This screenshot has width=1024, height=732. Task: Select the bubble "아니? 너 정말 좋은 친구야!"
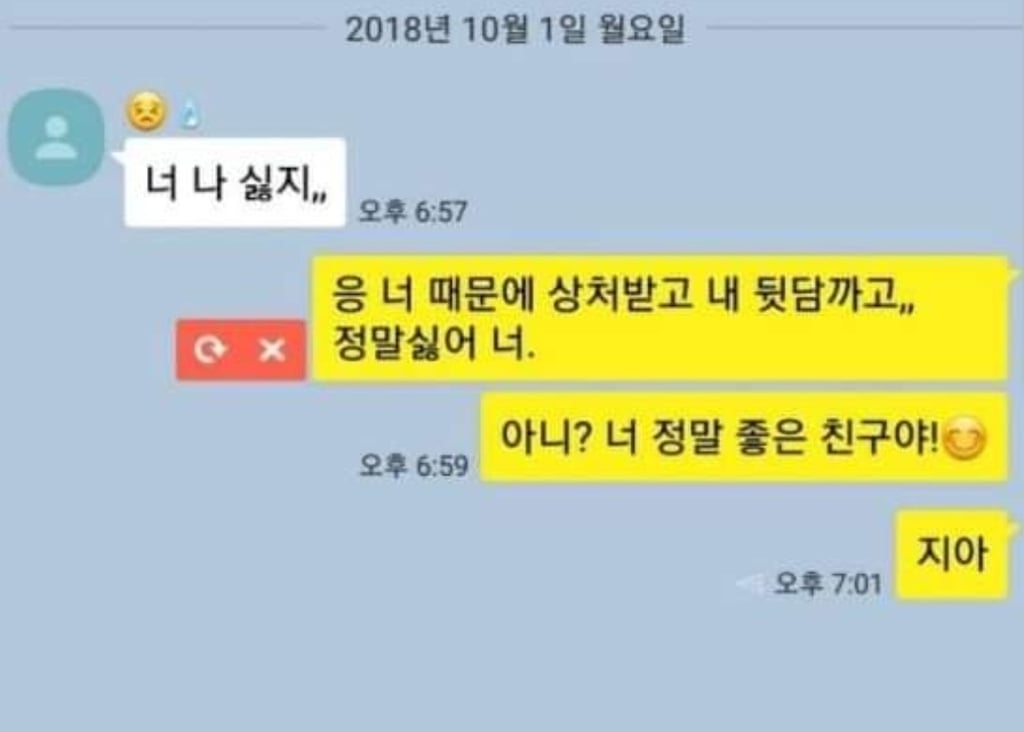click(744, 438)
